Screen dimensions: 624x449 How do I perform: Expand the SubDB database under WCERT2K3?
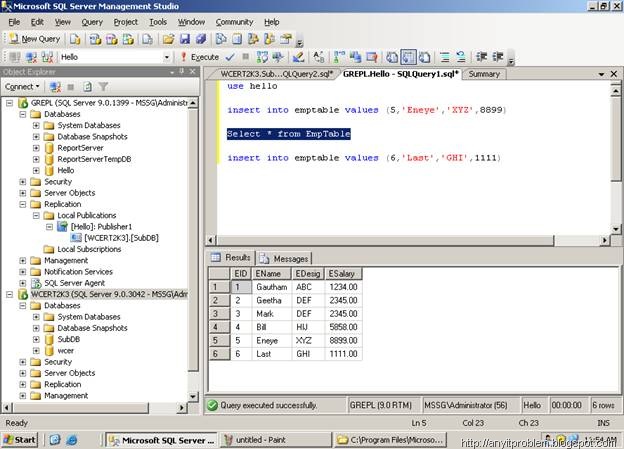pyautogui.click(x=36, y=340)
